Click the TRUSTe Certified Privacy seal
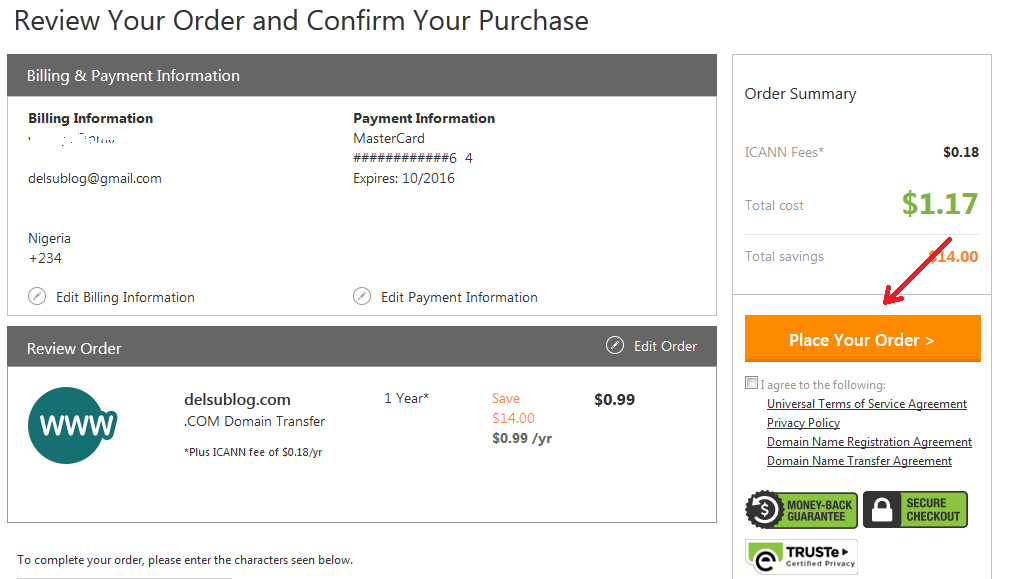This screenshot has width=1018, height=579. click(801, 557)
